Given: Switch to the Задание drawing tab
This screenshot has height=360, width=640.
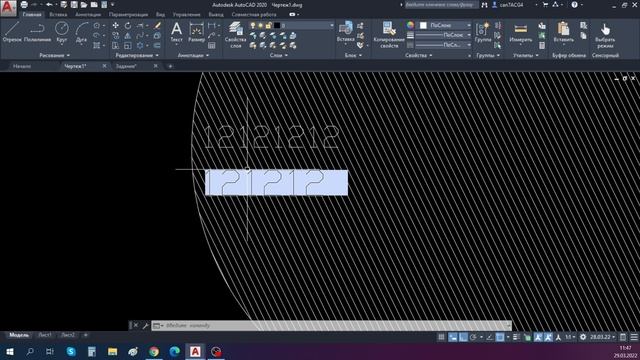Looking at the screenshot, I should pos(126,66).
